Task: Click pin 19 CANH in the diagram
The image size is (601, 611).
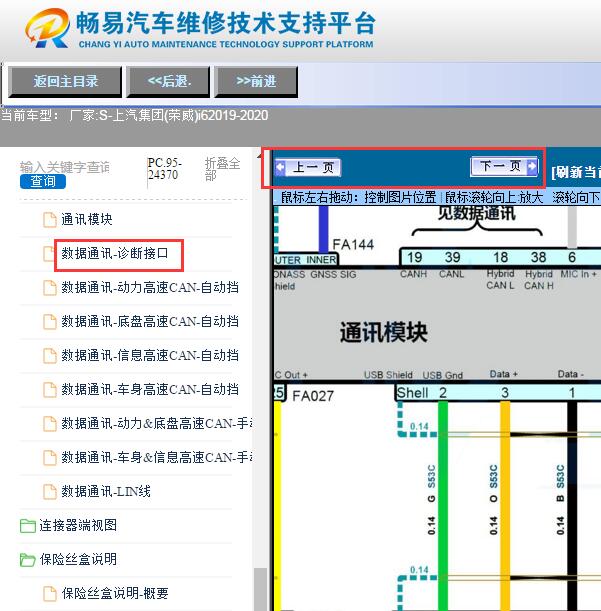Action: 414,257
